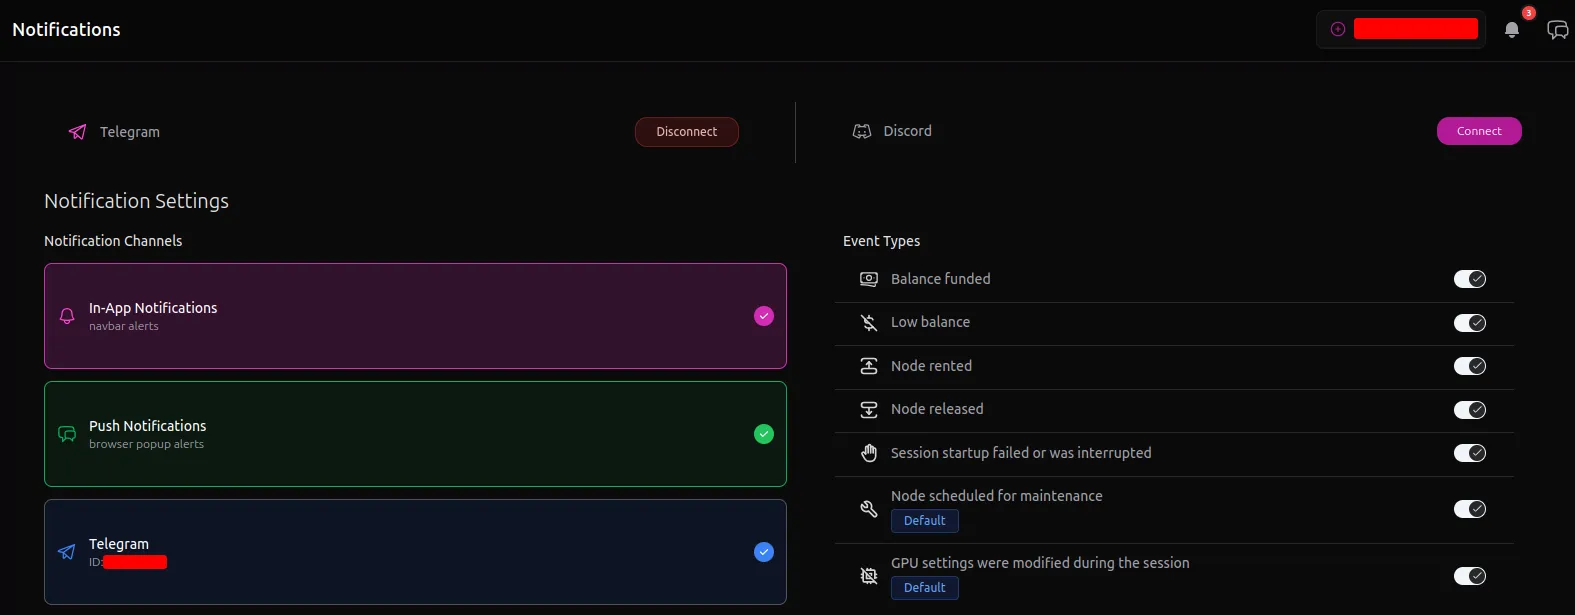Switch off GPU settings modified notifications
The height and width of the screenshot is (615, 1575).
pyautogui.click(x=1470, y=576)
